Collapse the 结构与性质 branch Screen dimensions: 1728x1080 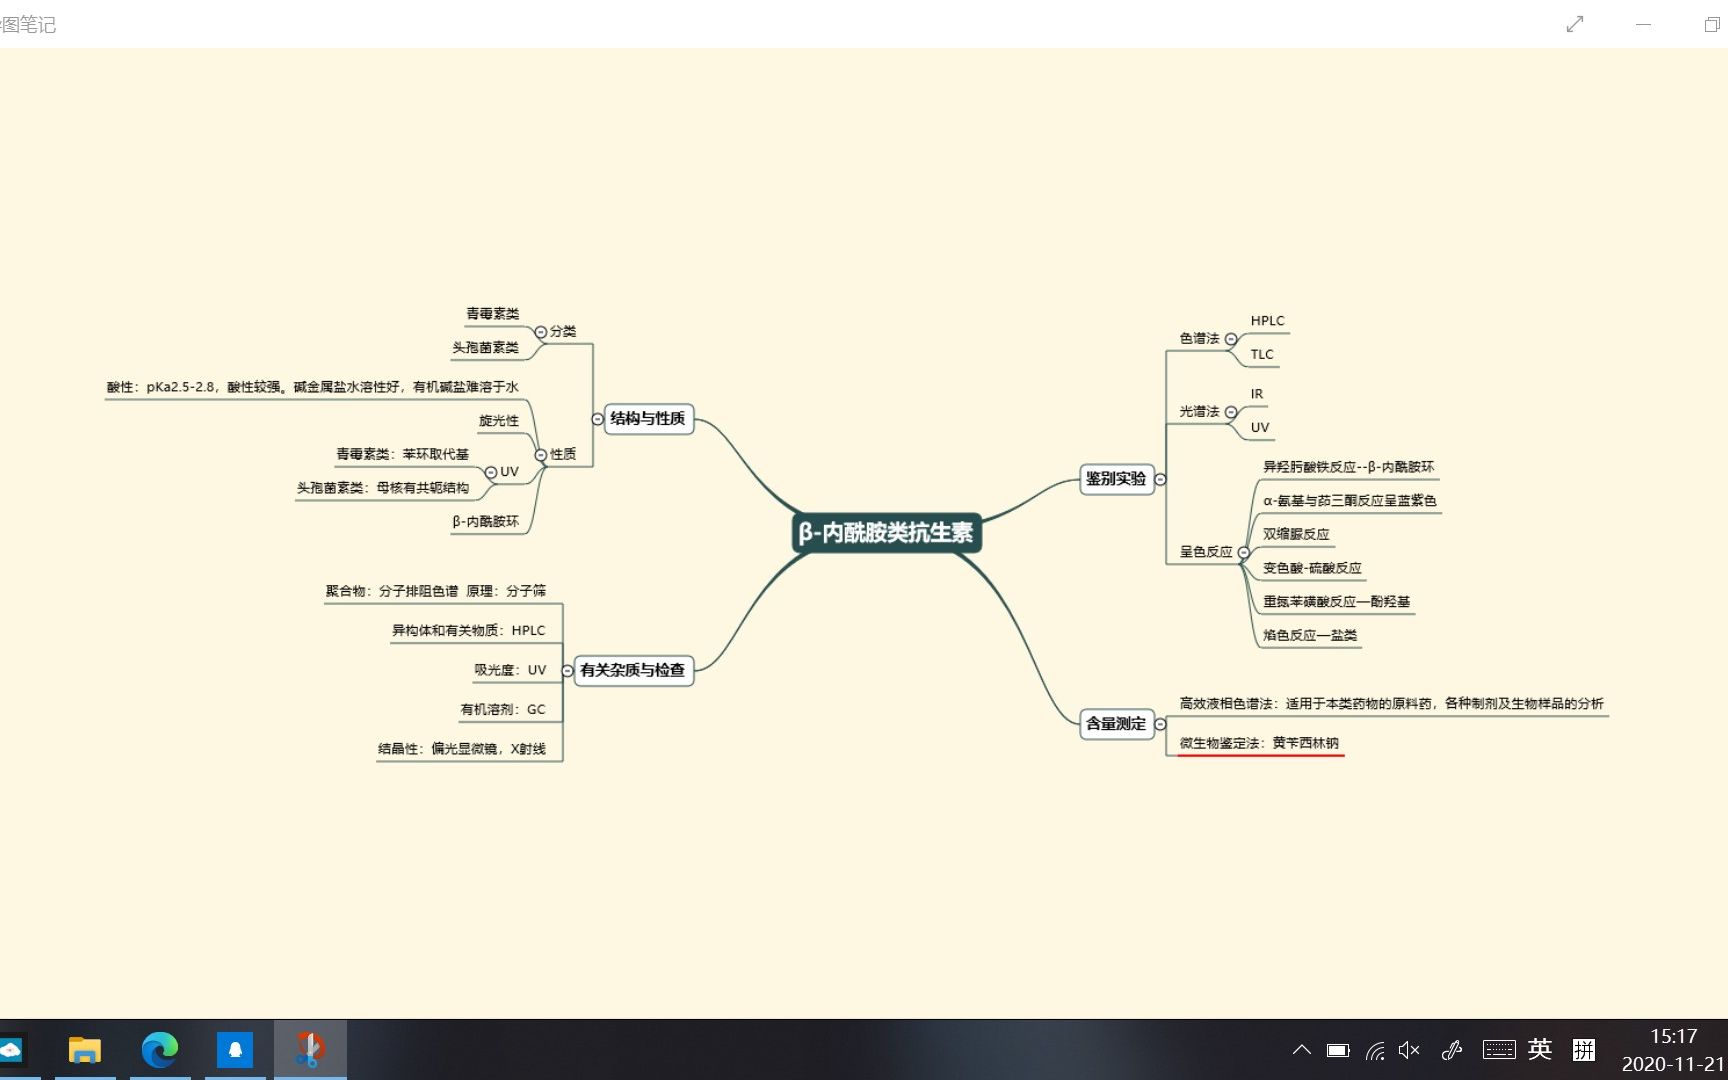pyautogui.click(x=597, y=419)
